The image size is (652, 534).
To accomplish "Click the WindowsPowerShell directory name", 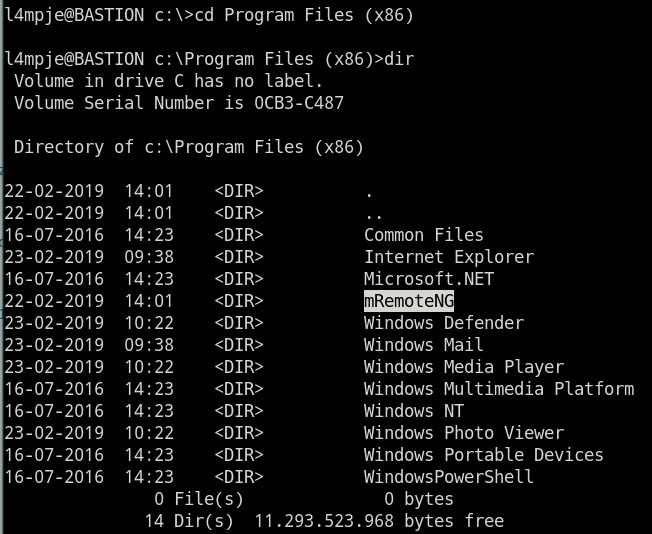I will click(448, 477).
